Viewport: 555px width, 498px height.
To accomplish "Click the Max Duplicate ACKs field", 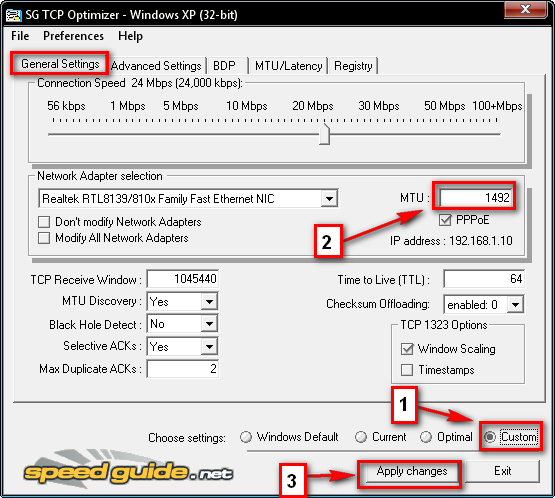I will (x=183, y=369).
